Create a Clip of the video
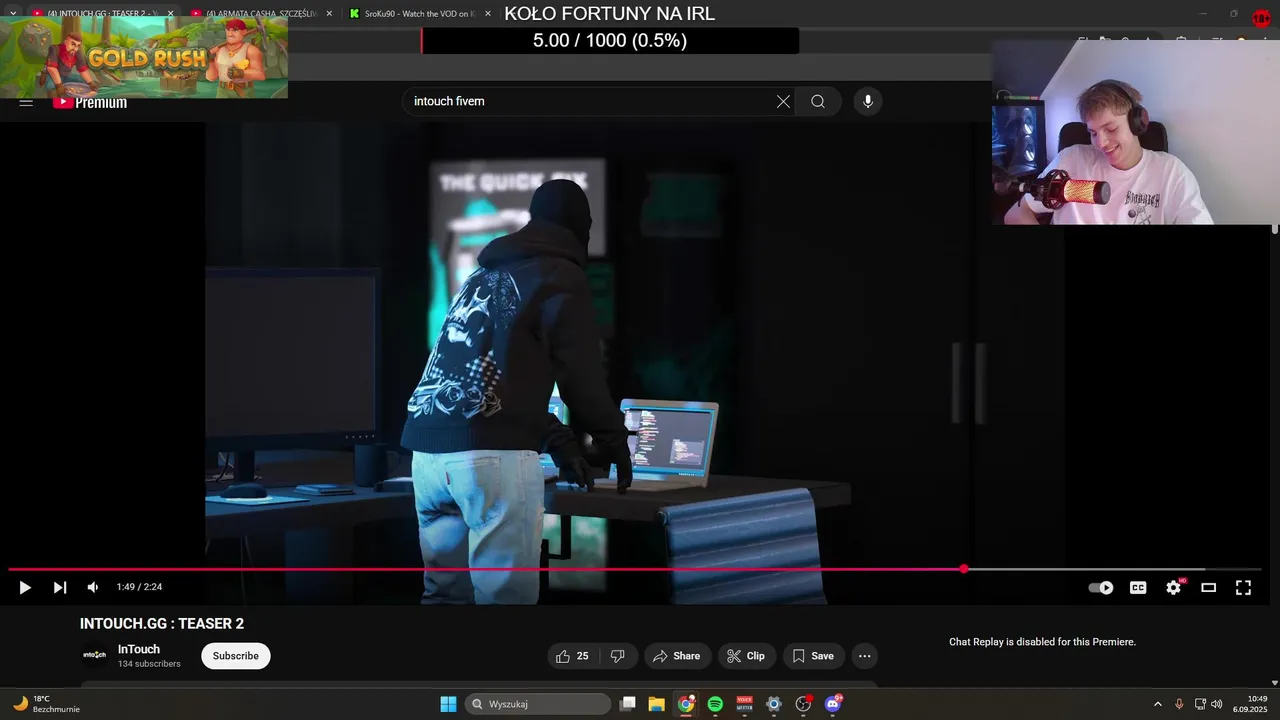1280x720 pixels. (746, 656)
